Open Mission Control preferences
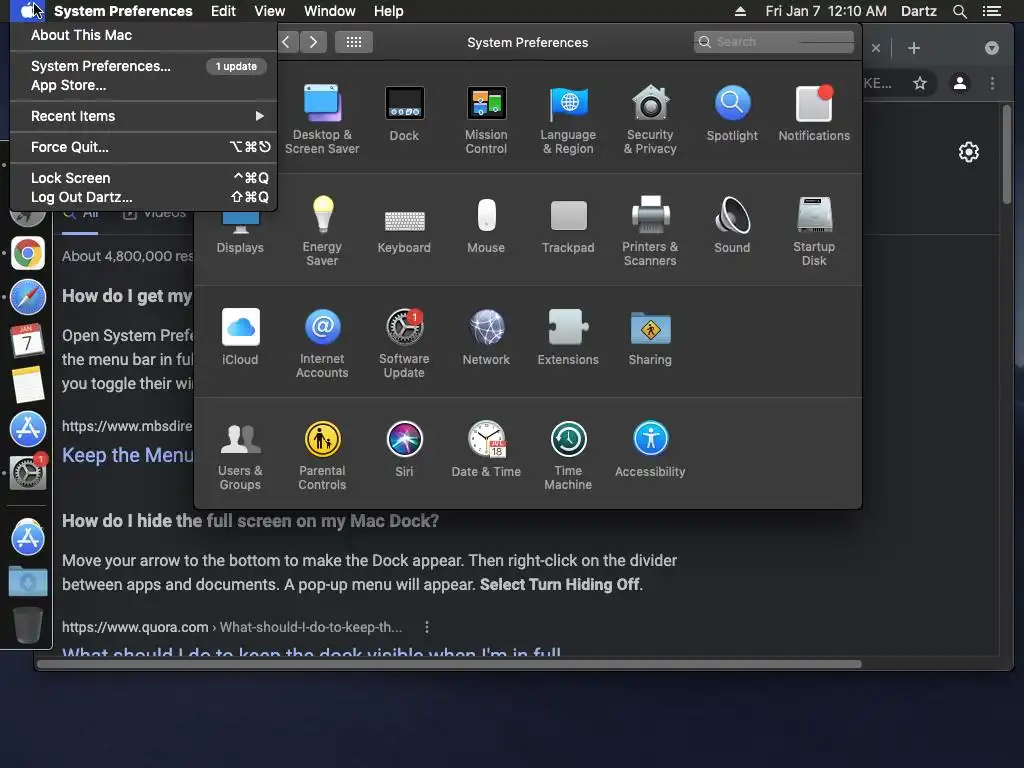Viewport: 1024px width, 768px height. [x=486, y=119]
